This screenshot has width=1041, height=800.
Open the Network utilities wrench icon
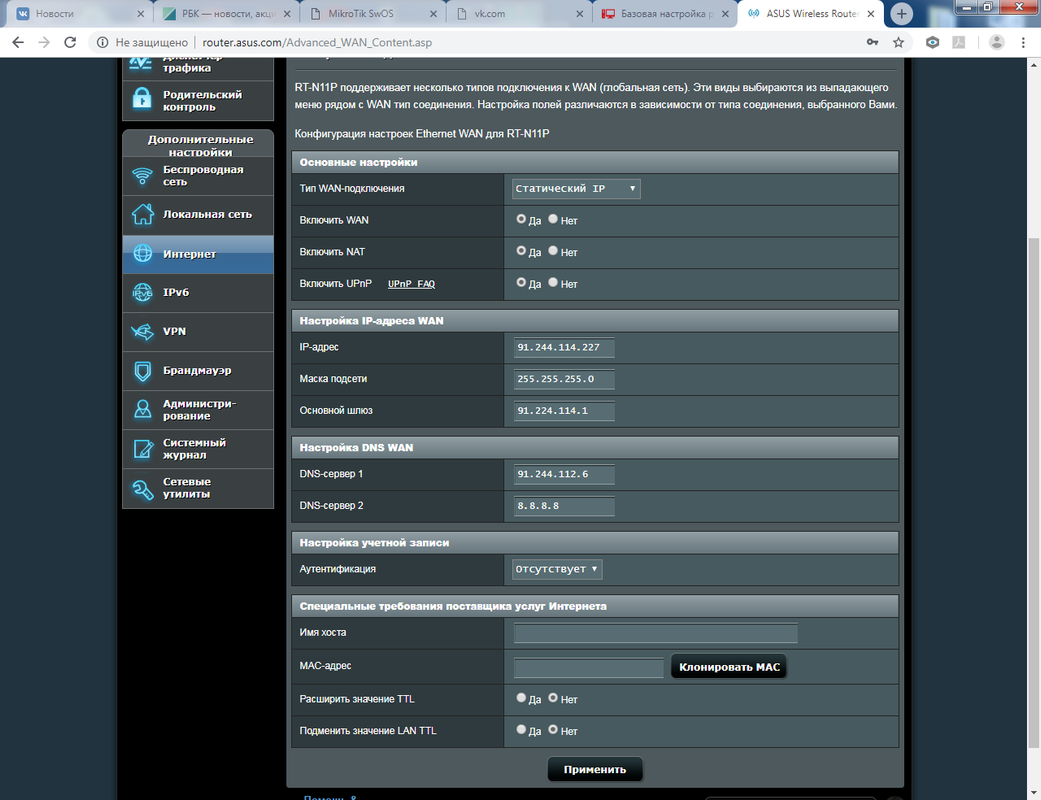142,489
